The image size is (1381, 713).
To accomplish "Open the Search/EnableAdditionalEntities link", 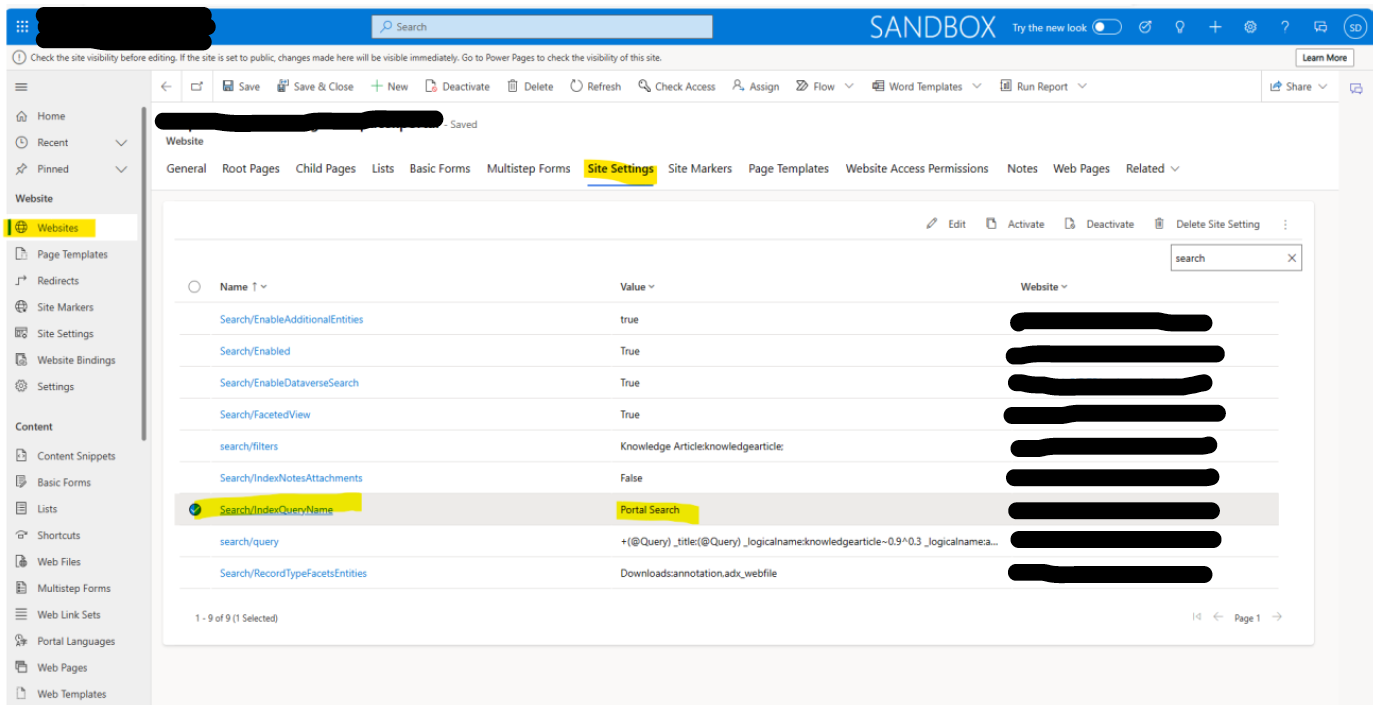I will point(291,320).
